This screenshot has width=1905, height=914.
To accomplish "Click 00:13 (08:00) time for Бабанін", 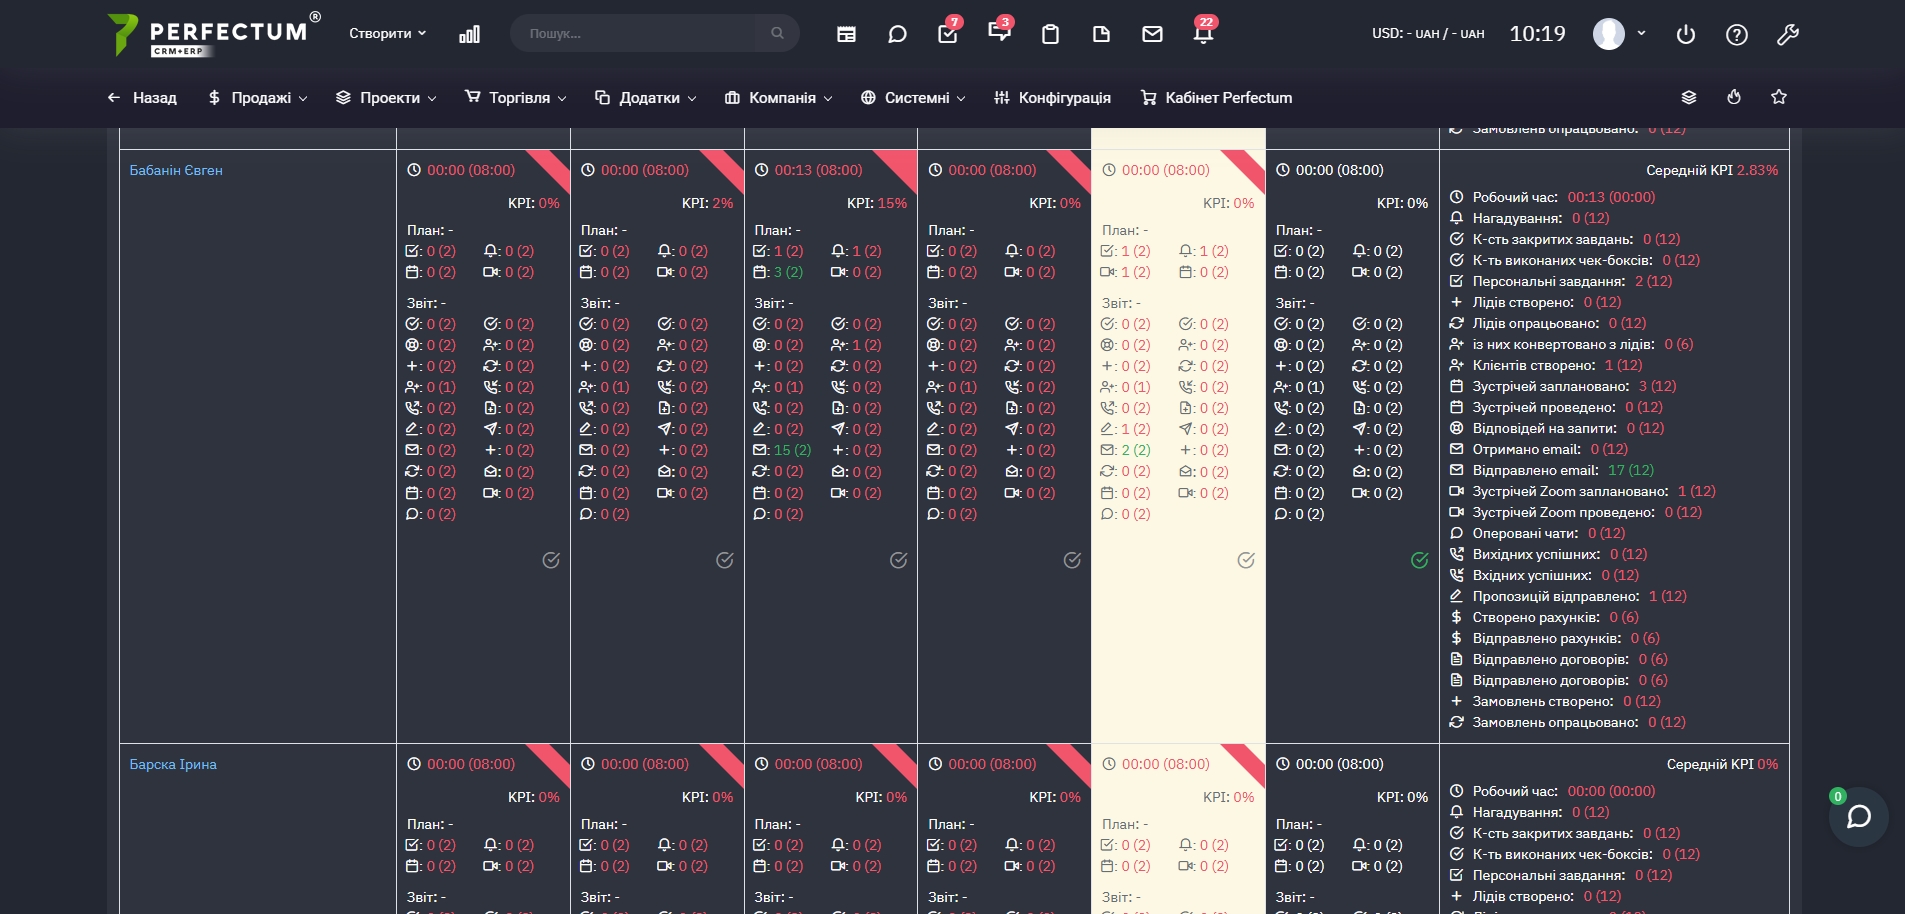I will point(818,170).
